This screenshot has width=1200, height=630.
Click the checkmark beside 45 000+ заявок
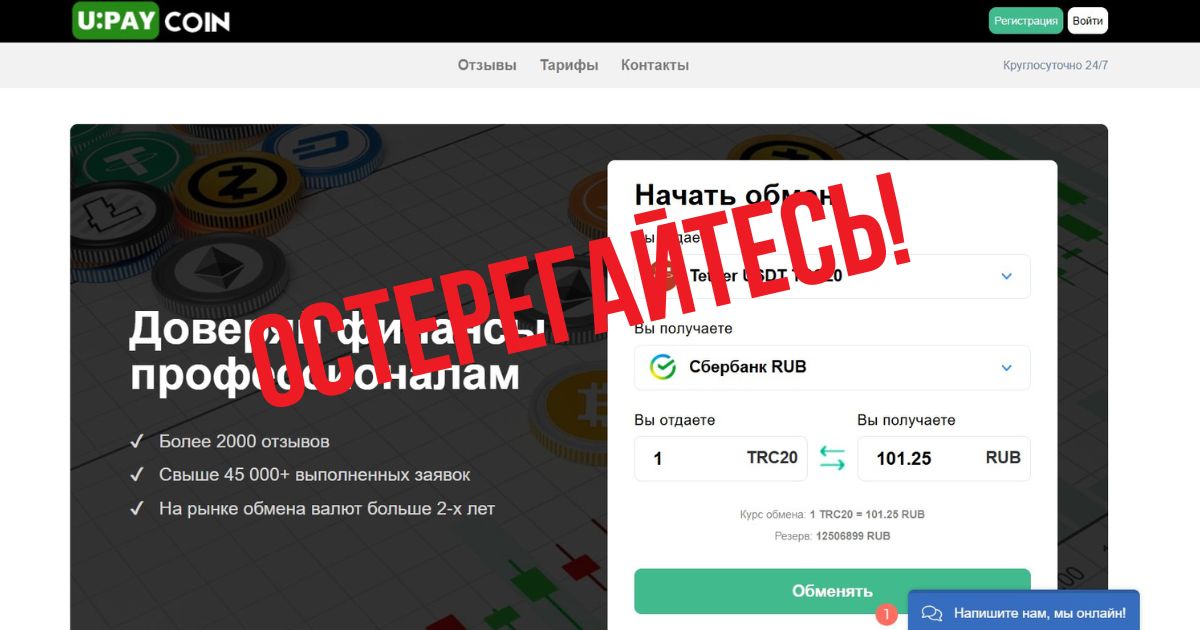click(x=137, y=475)
